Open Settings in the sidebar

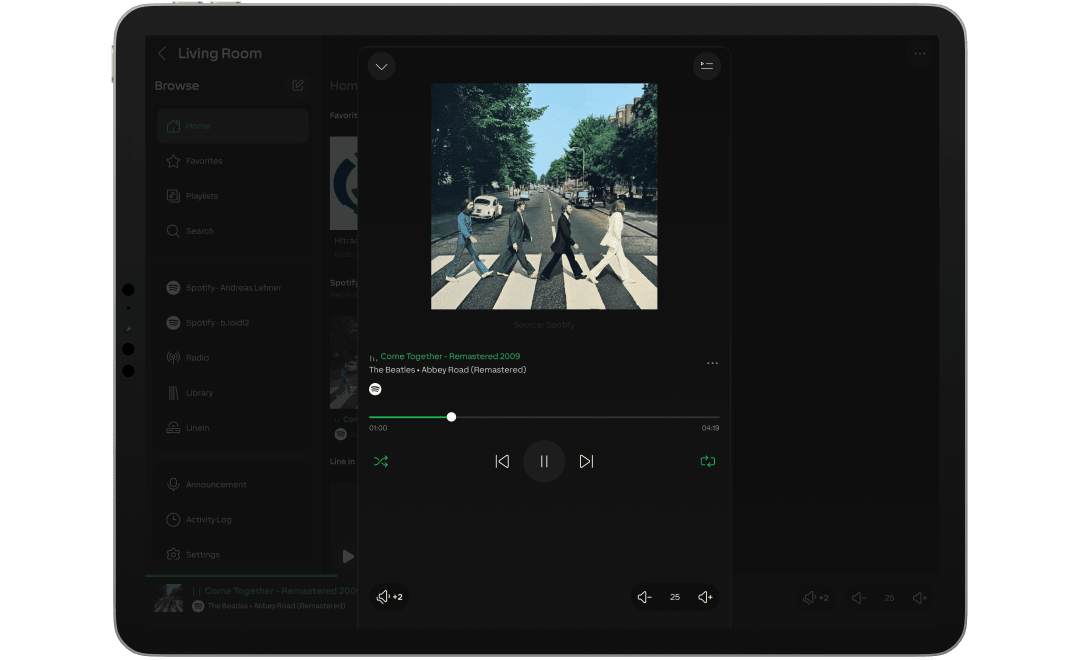[x=202, y=555]
